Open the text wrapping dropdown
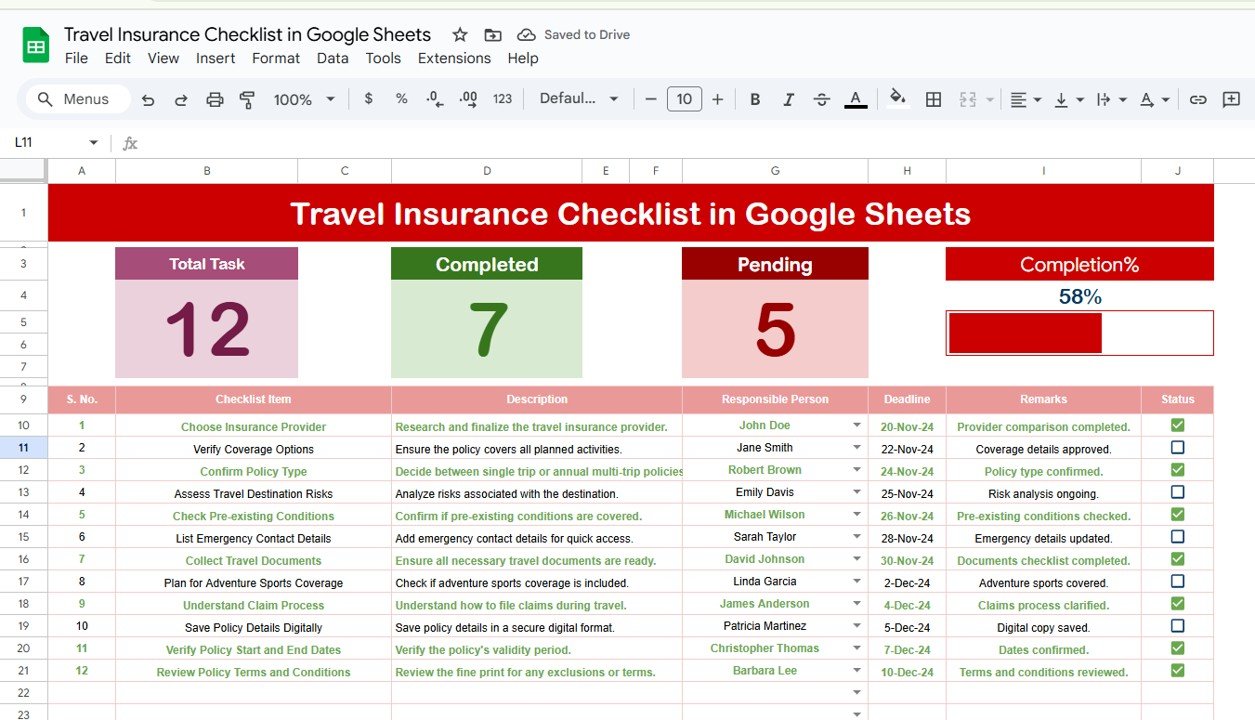The width and height of the screenshot is (1255, 720). tap(1110, 99)
